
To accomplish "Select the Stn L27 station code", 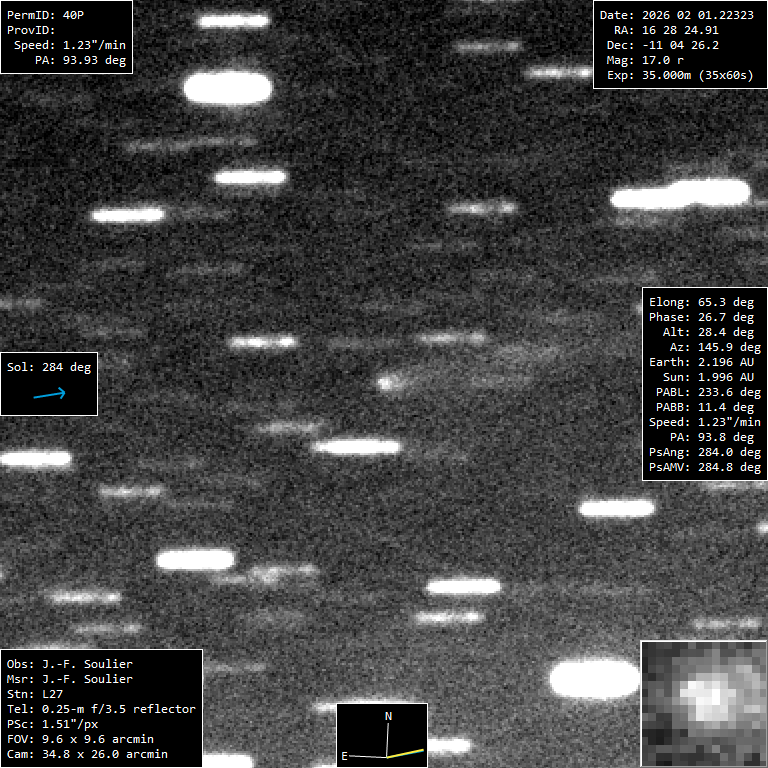I will [x=36, y=694].
